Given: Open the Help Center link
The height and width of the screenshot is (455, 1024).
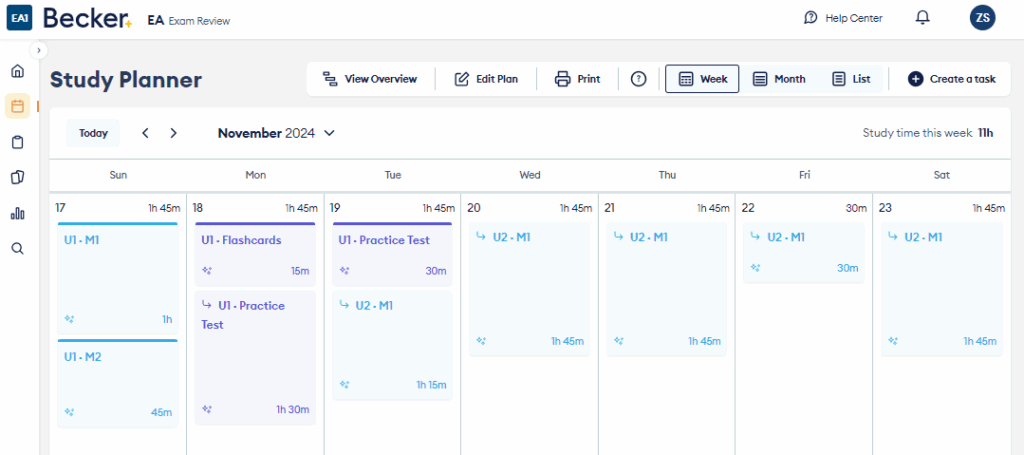Looking at the screenshot, I should click(x=843, y=18).
